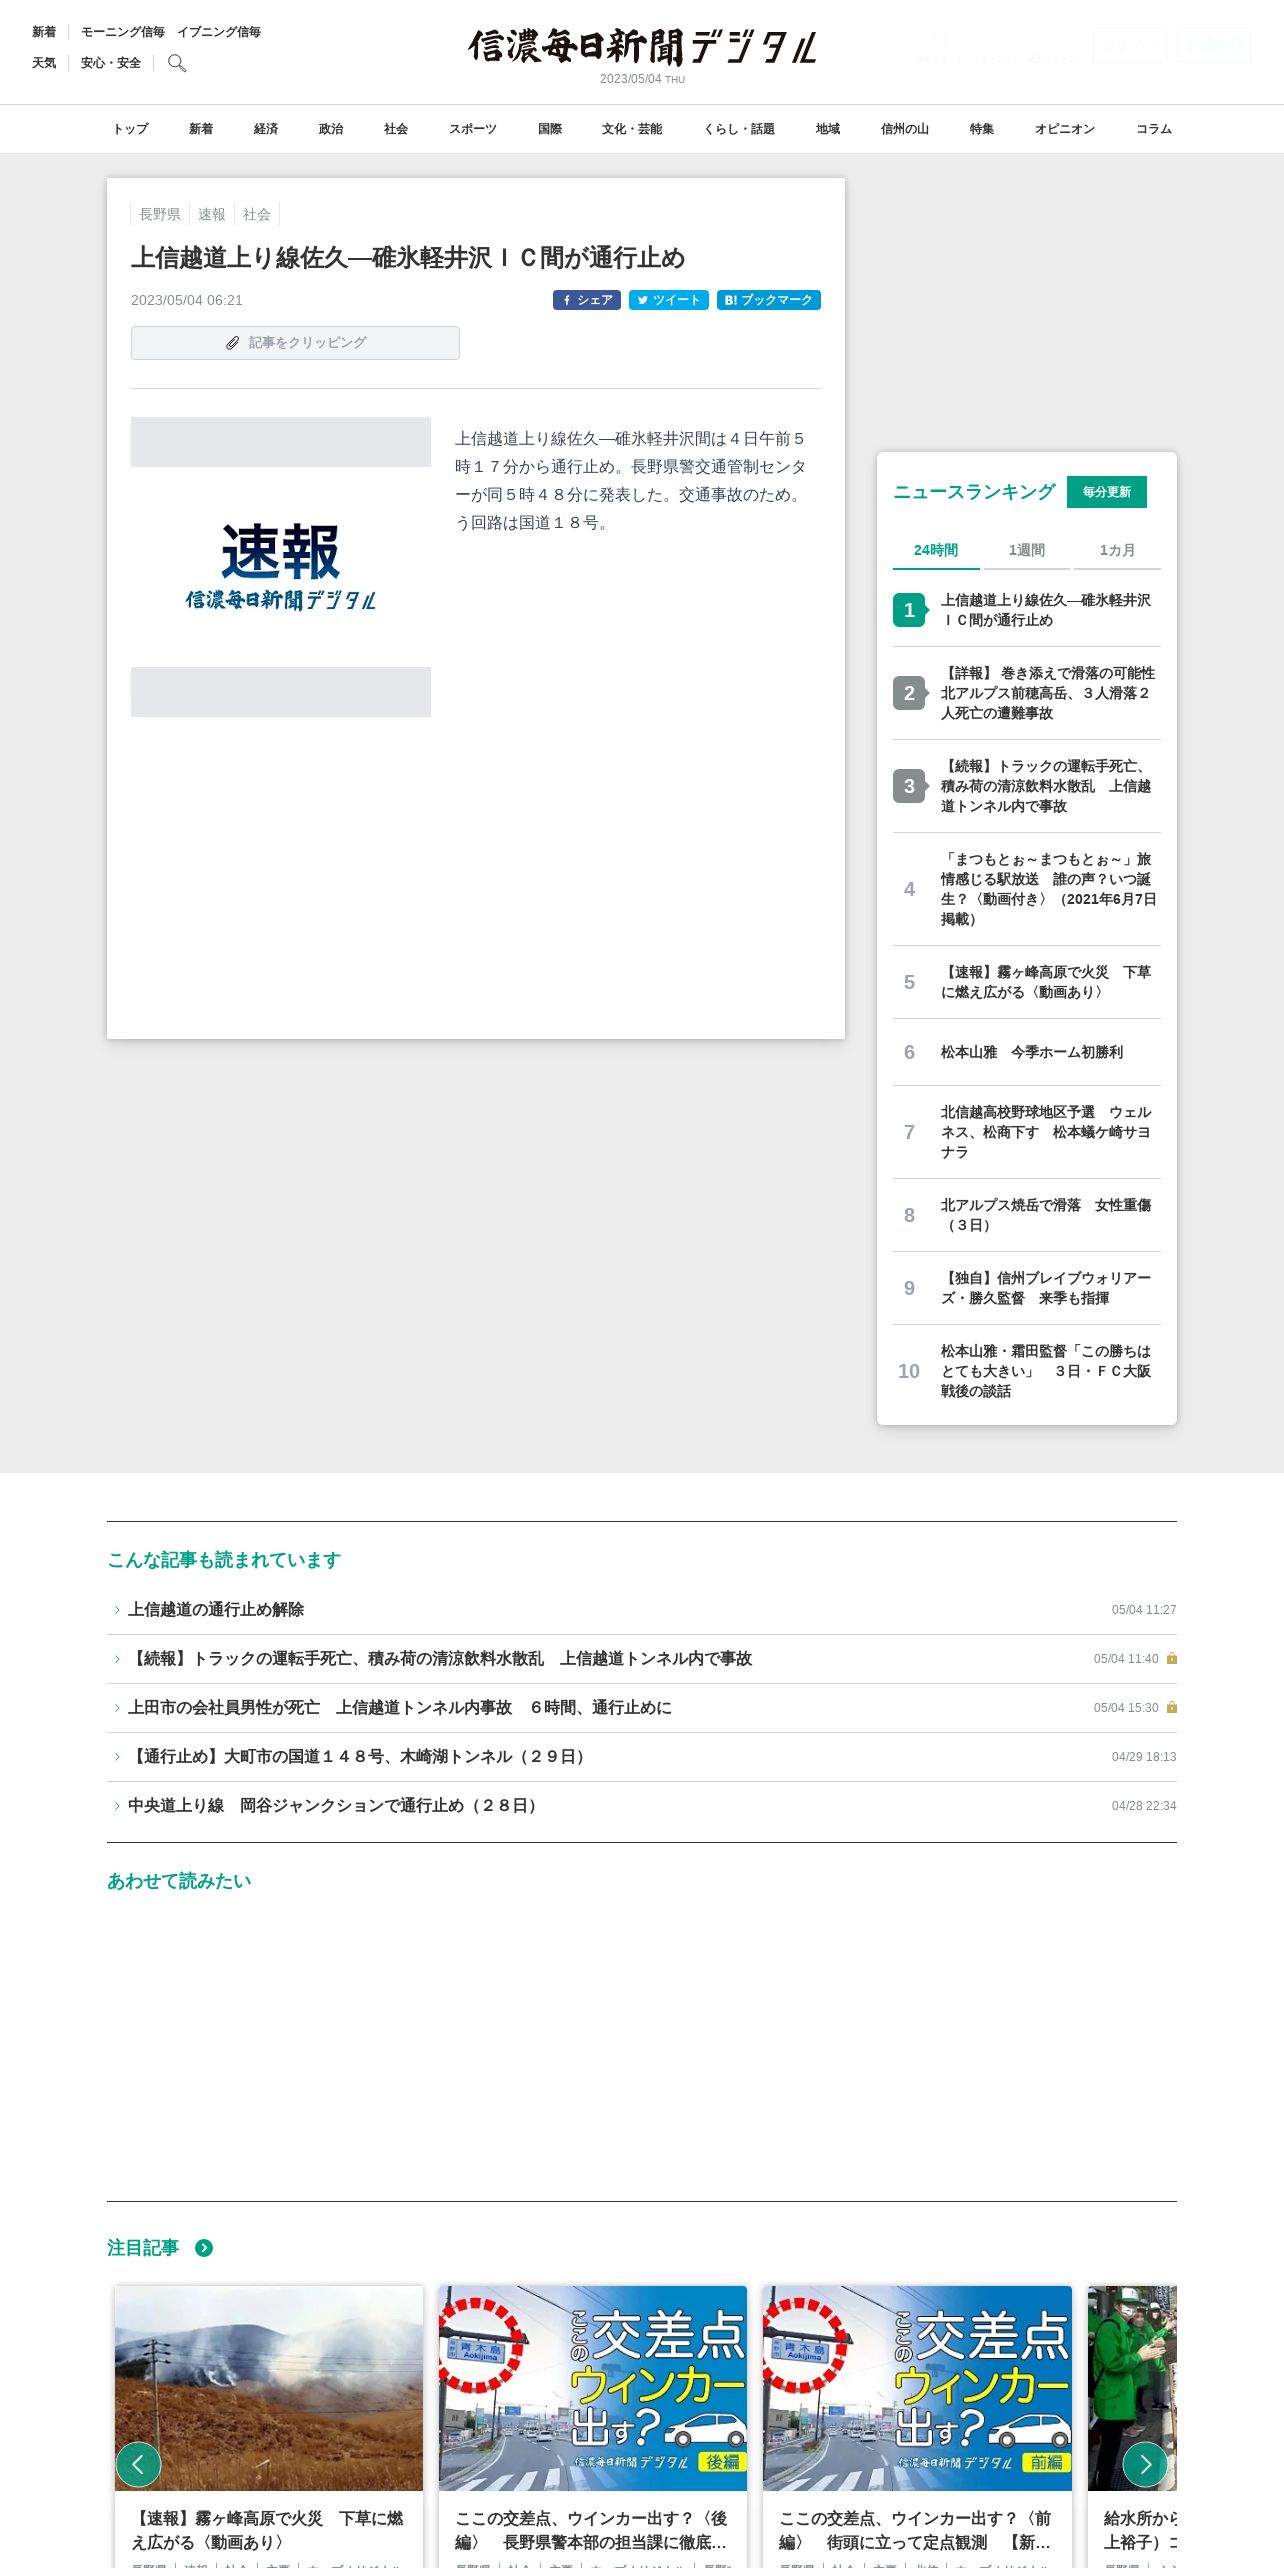This screenshot has height=2568, width=1284.
Task: Click 新着 link in top-left header
Action: click(44, 32)
